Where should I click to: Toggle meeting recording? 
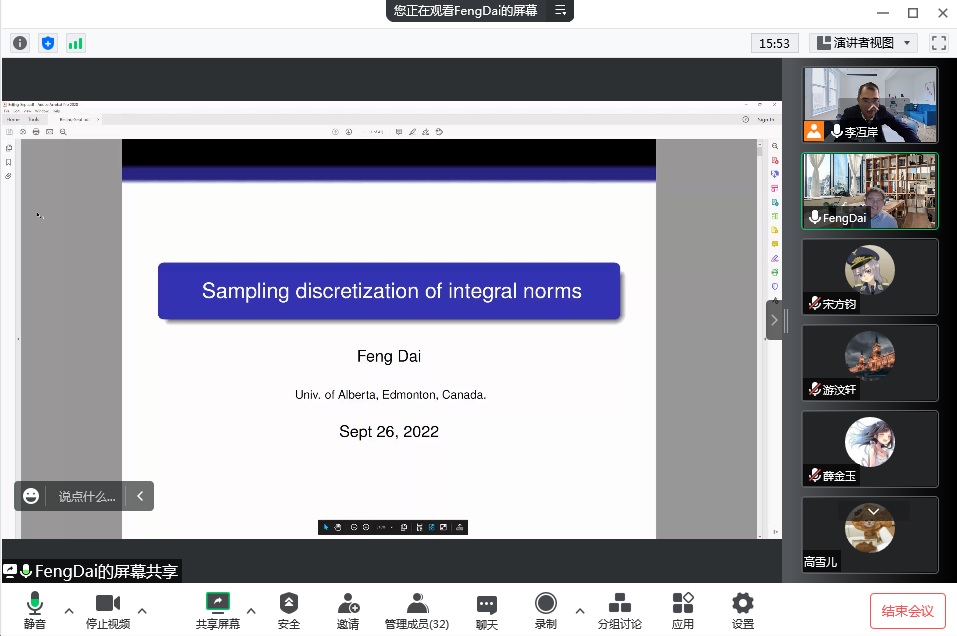click(x=545, y=610)
